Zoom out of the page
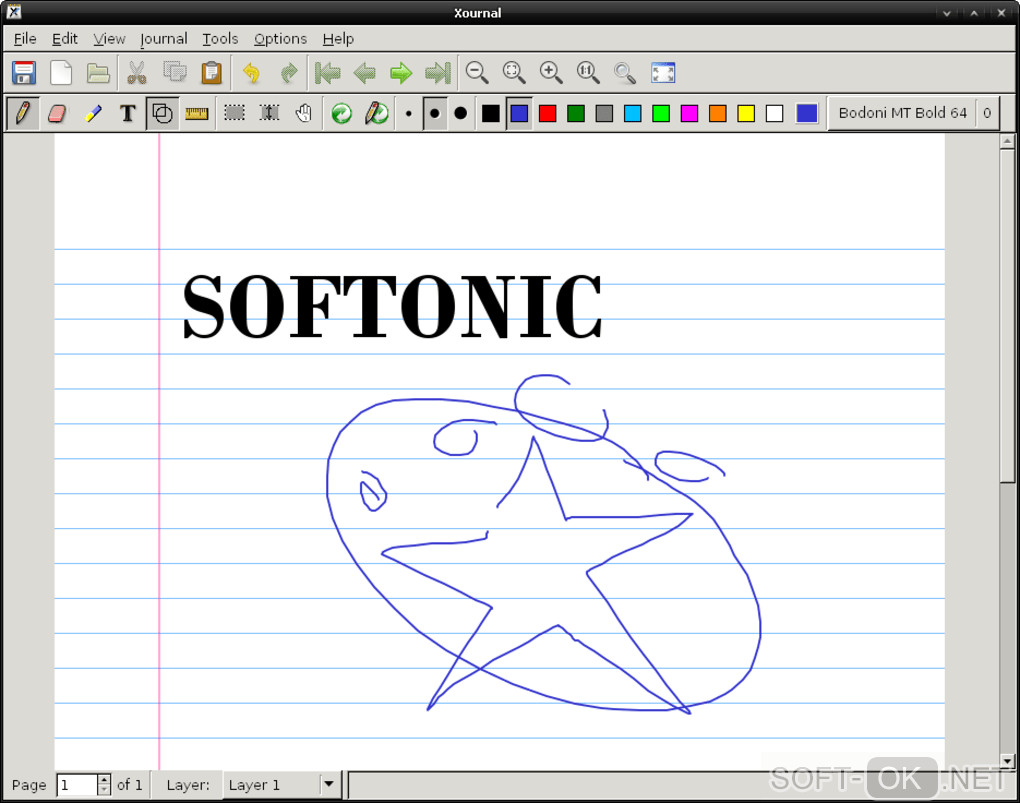1020x803 pixels. click(x=477, y=73)
